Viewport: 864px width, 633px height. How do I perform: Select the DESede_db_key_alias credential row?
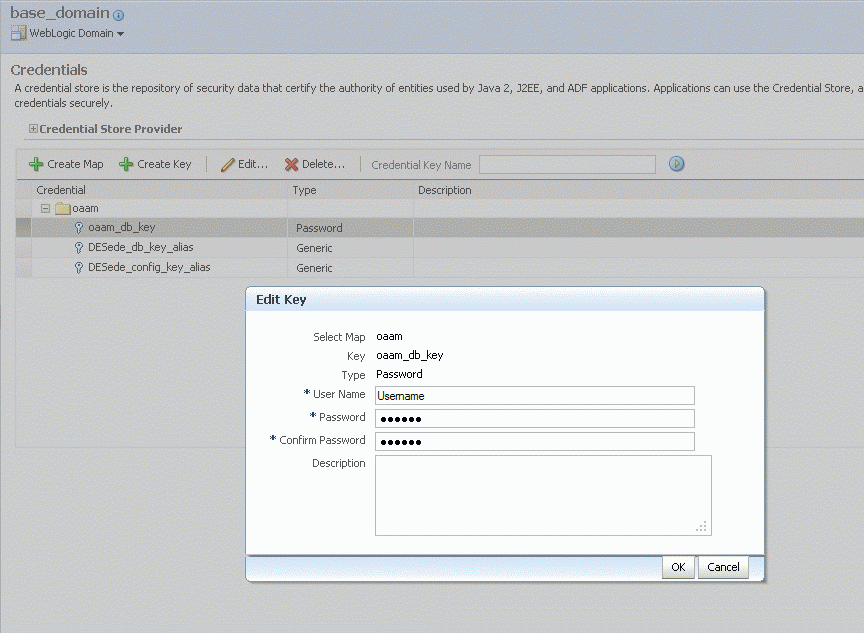(440, 247)
